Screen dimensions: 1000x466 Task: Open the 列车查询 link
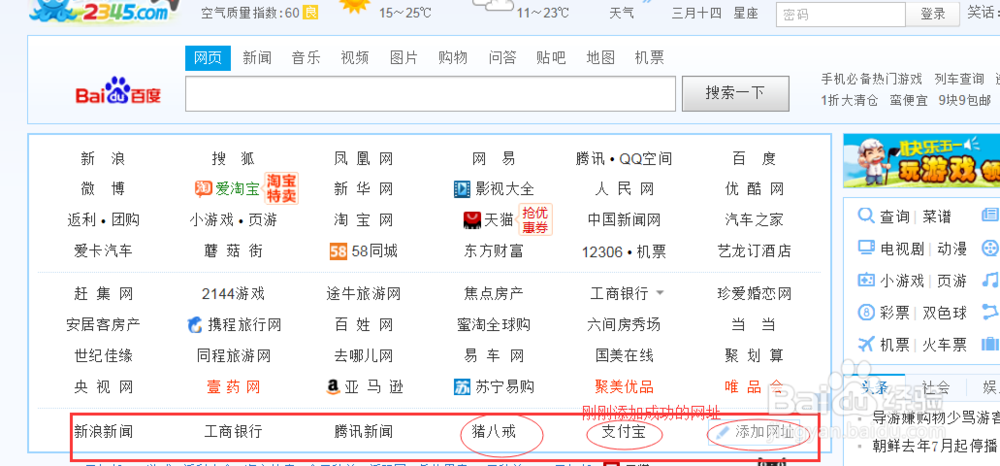point(959,80)
